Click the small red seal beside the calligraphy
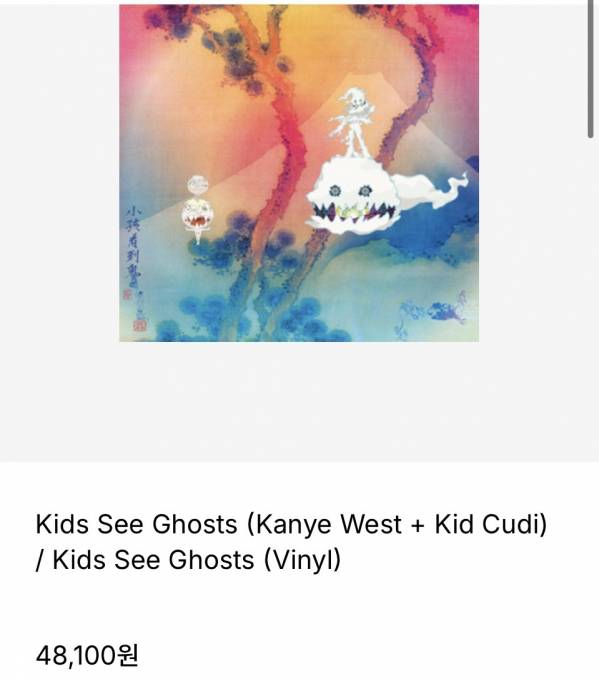Screen dimensions: 599x679 127,295
